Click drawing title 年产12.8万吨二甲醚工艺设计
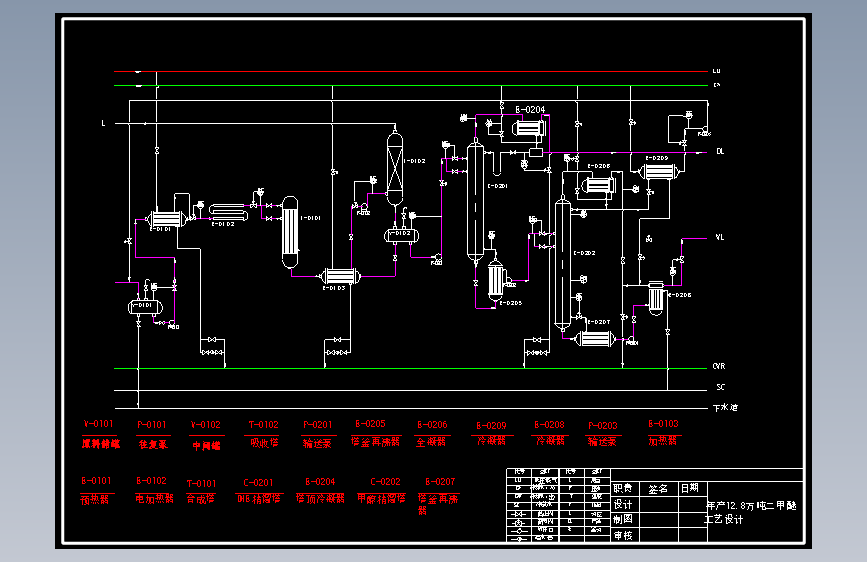This screenshot has width=867, height=562. tap(751, 512)
